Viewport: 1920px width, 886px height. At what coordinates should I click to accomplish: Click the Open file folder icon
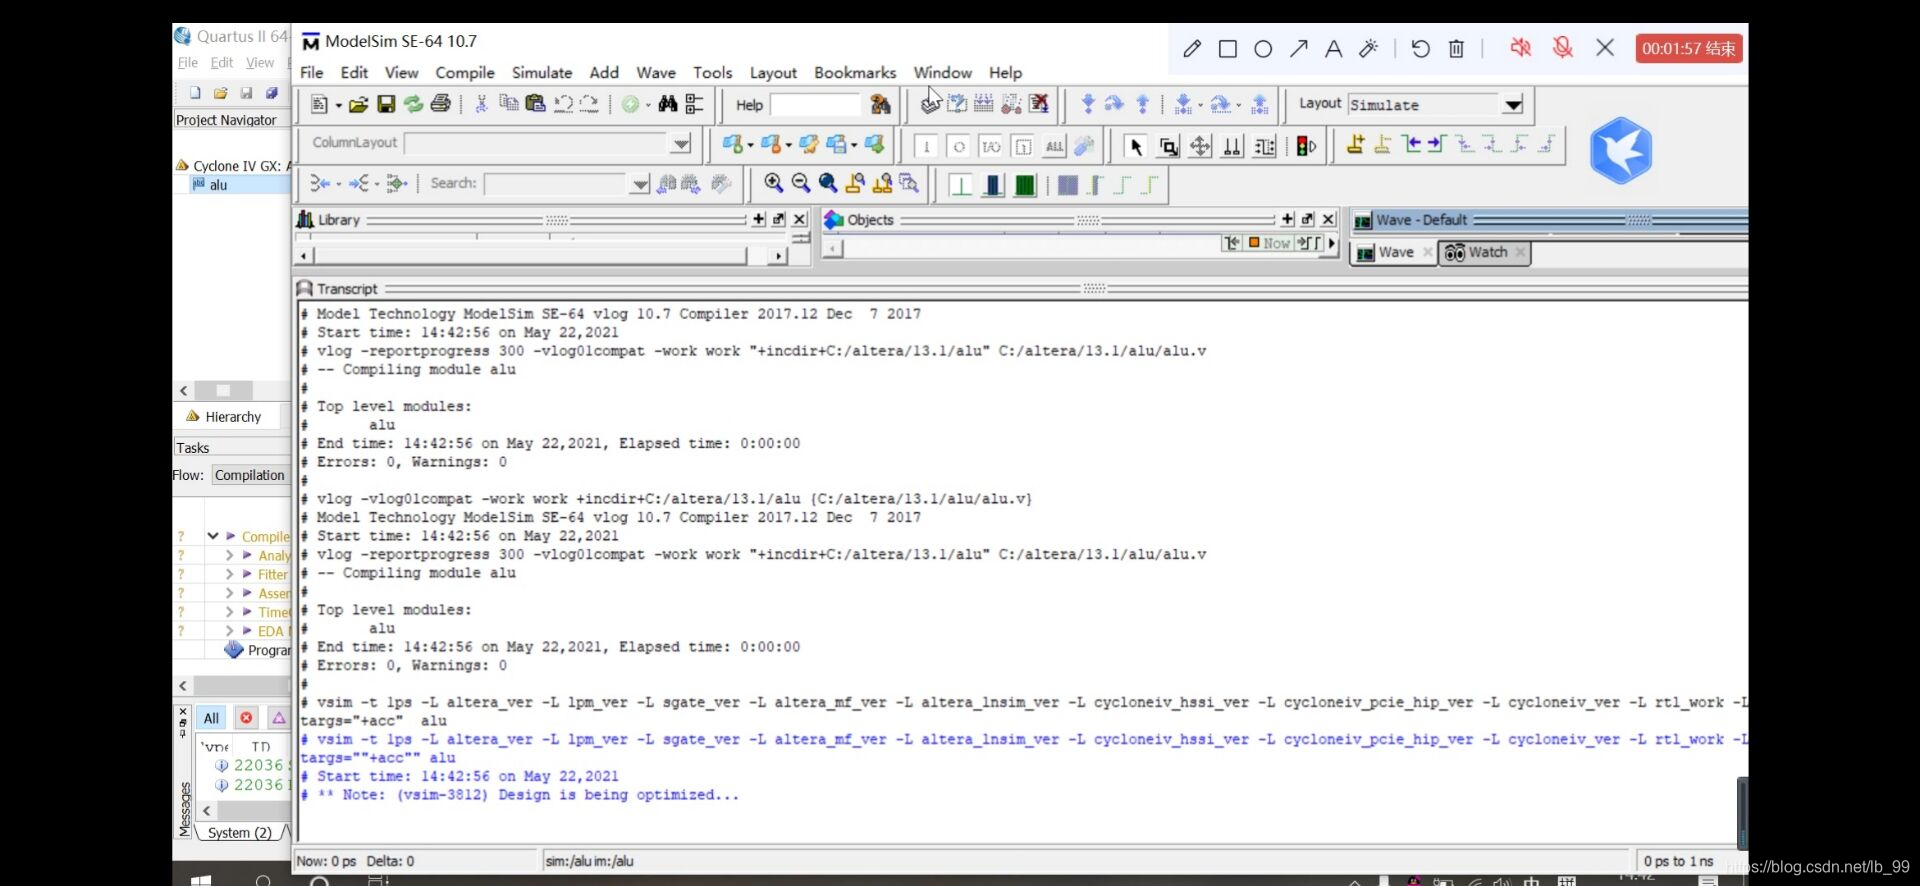(x=358, y=104)
